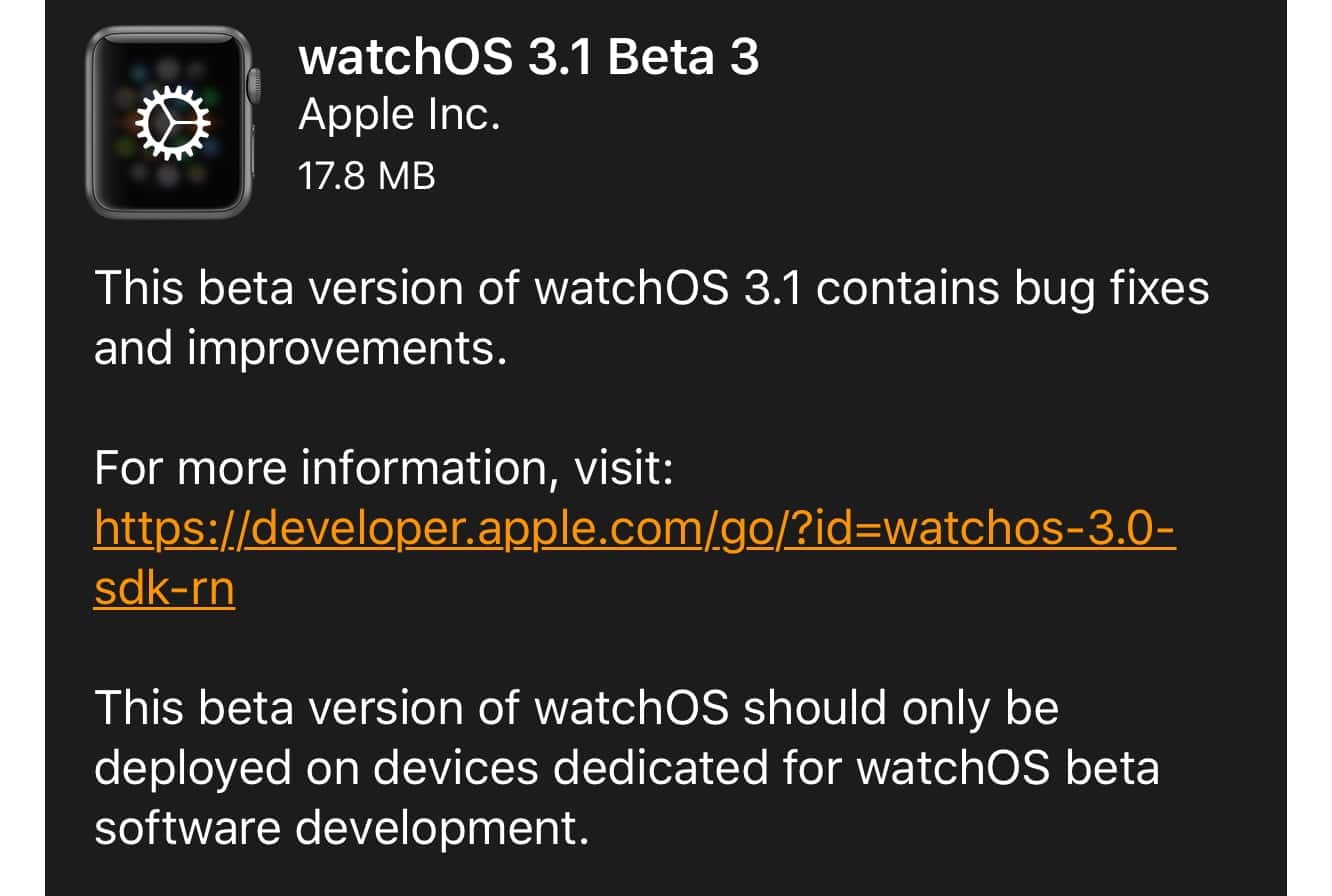Image resolution: width=1332 pixels, height=896 pixels.
Task: Click the number 3.1 in the title
Action: (569, 59)
